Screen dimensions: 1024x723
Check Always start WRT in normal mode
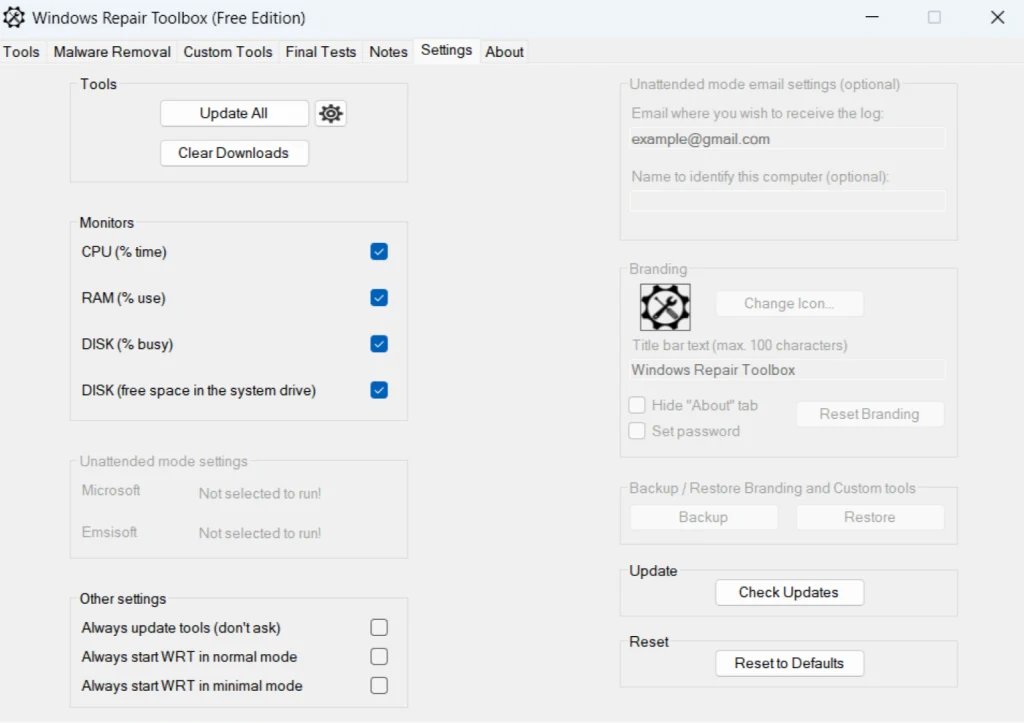coord(378,656)
